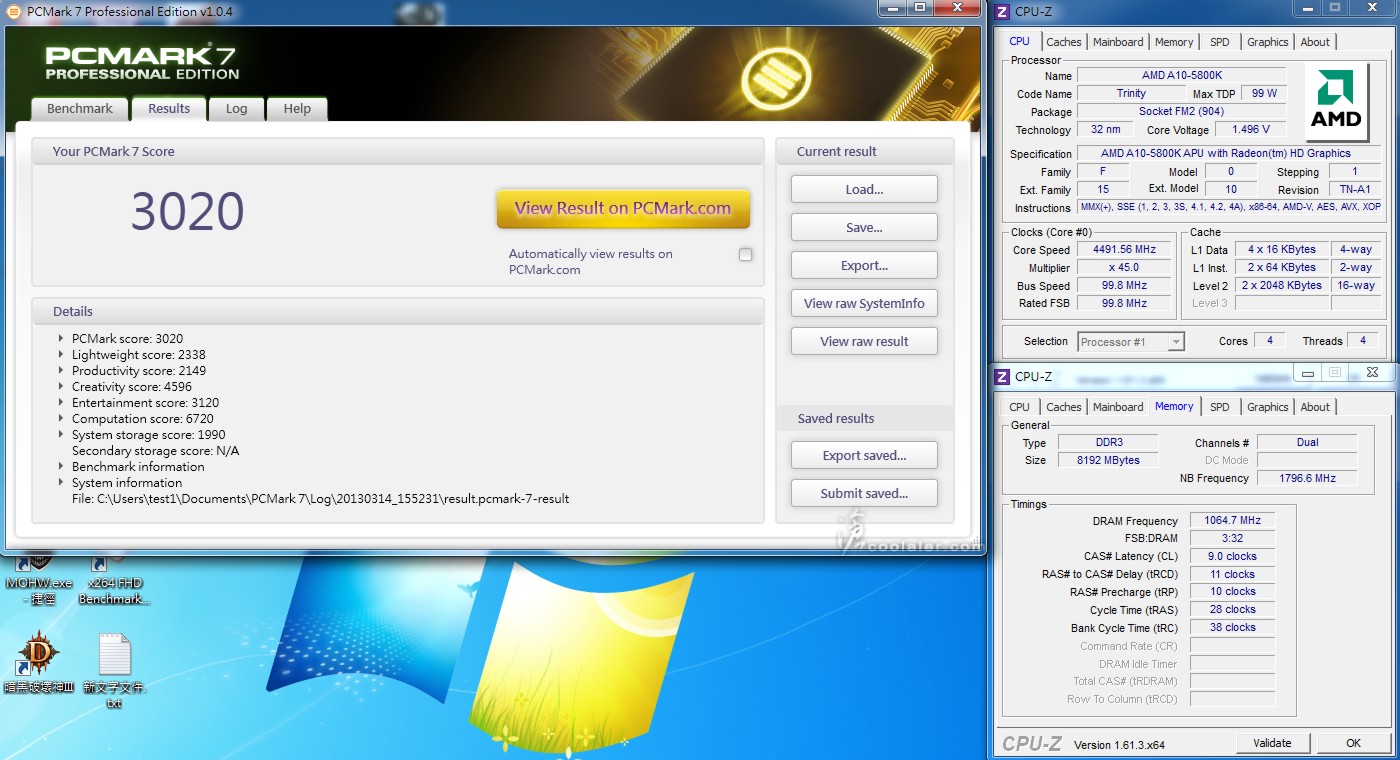Click the Code Name Trinity value

coord(1130,94)
